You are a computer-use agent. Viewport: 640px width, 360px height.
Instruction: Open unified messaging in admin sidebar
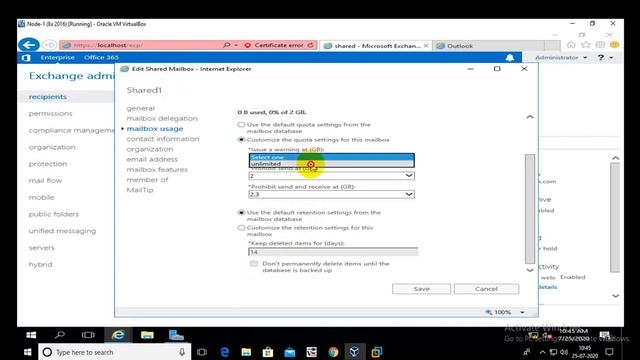(62, 231)
